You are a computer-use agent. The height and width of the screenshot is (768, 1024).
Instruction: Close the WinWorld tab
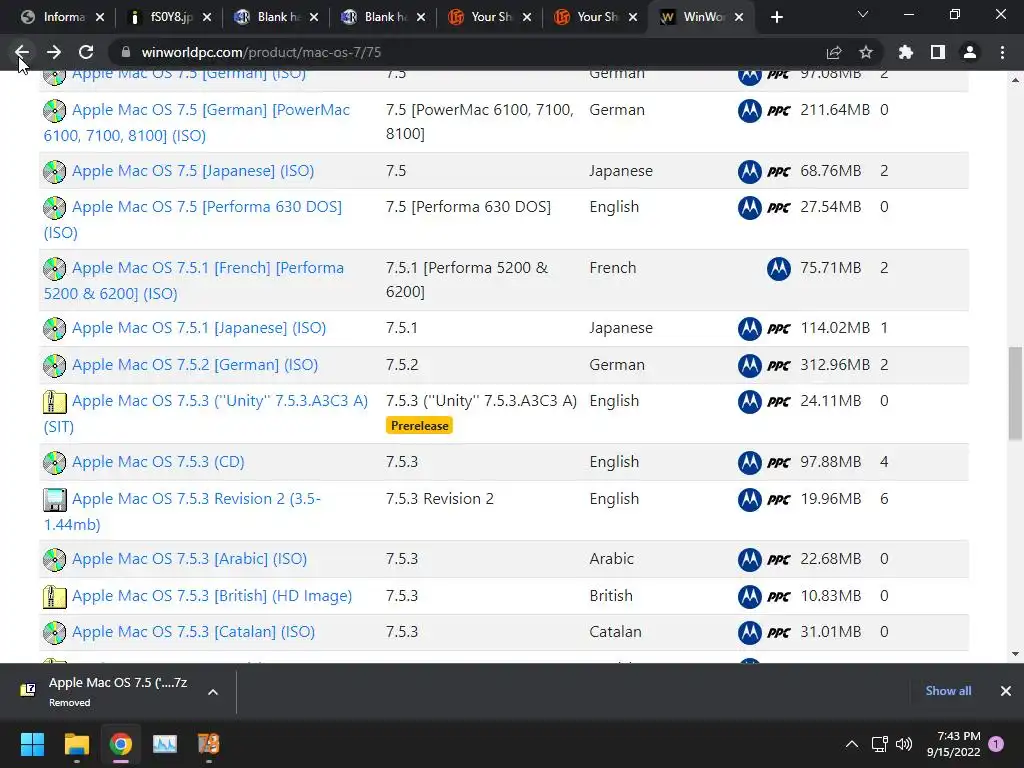[739, 18]
